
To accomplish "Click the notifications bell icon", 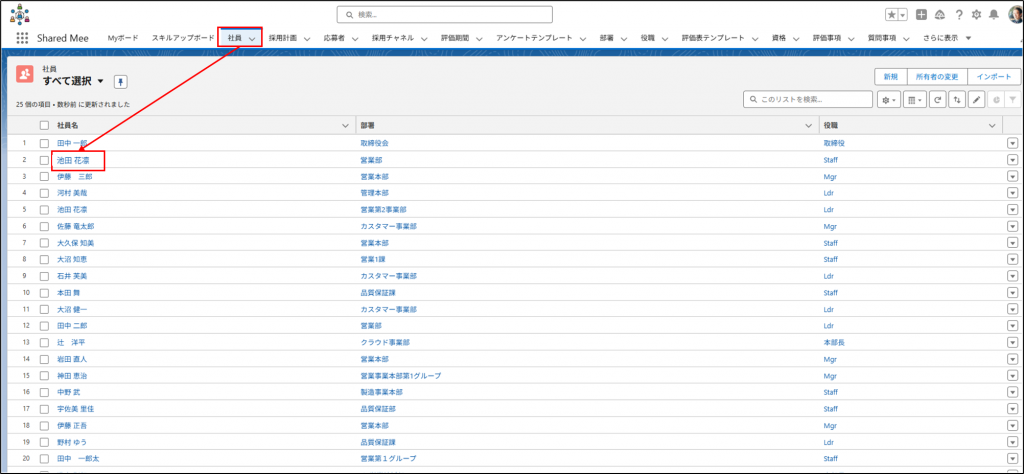I will click(x=993, y=15).
